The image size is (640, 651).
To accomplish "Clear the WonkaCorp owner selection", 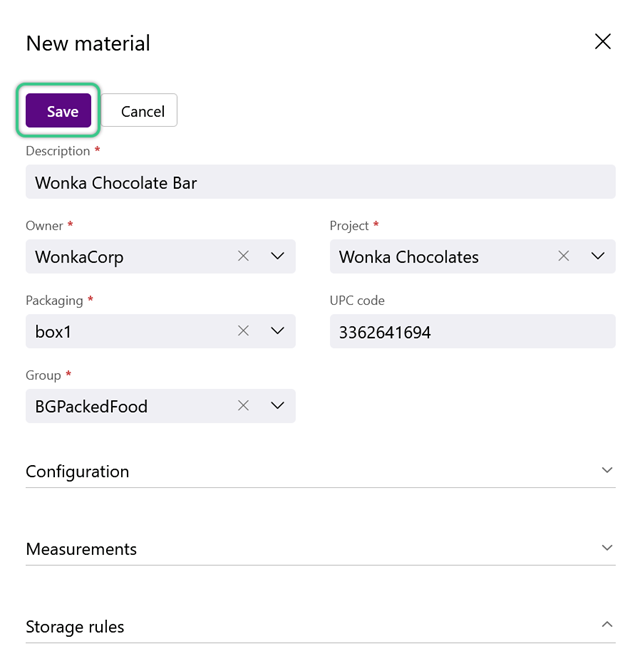I will 243,256.
